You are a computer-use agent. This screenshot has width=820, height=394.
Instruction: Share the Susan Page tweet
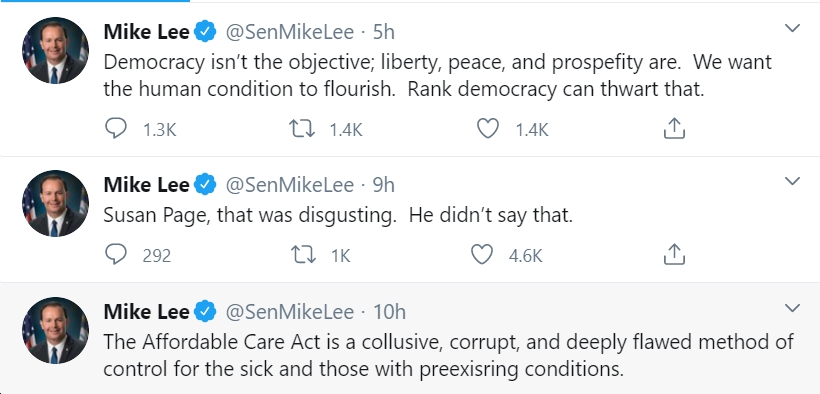pos(674,255)
